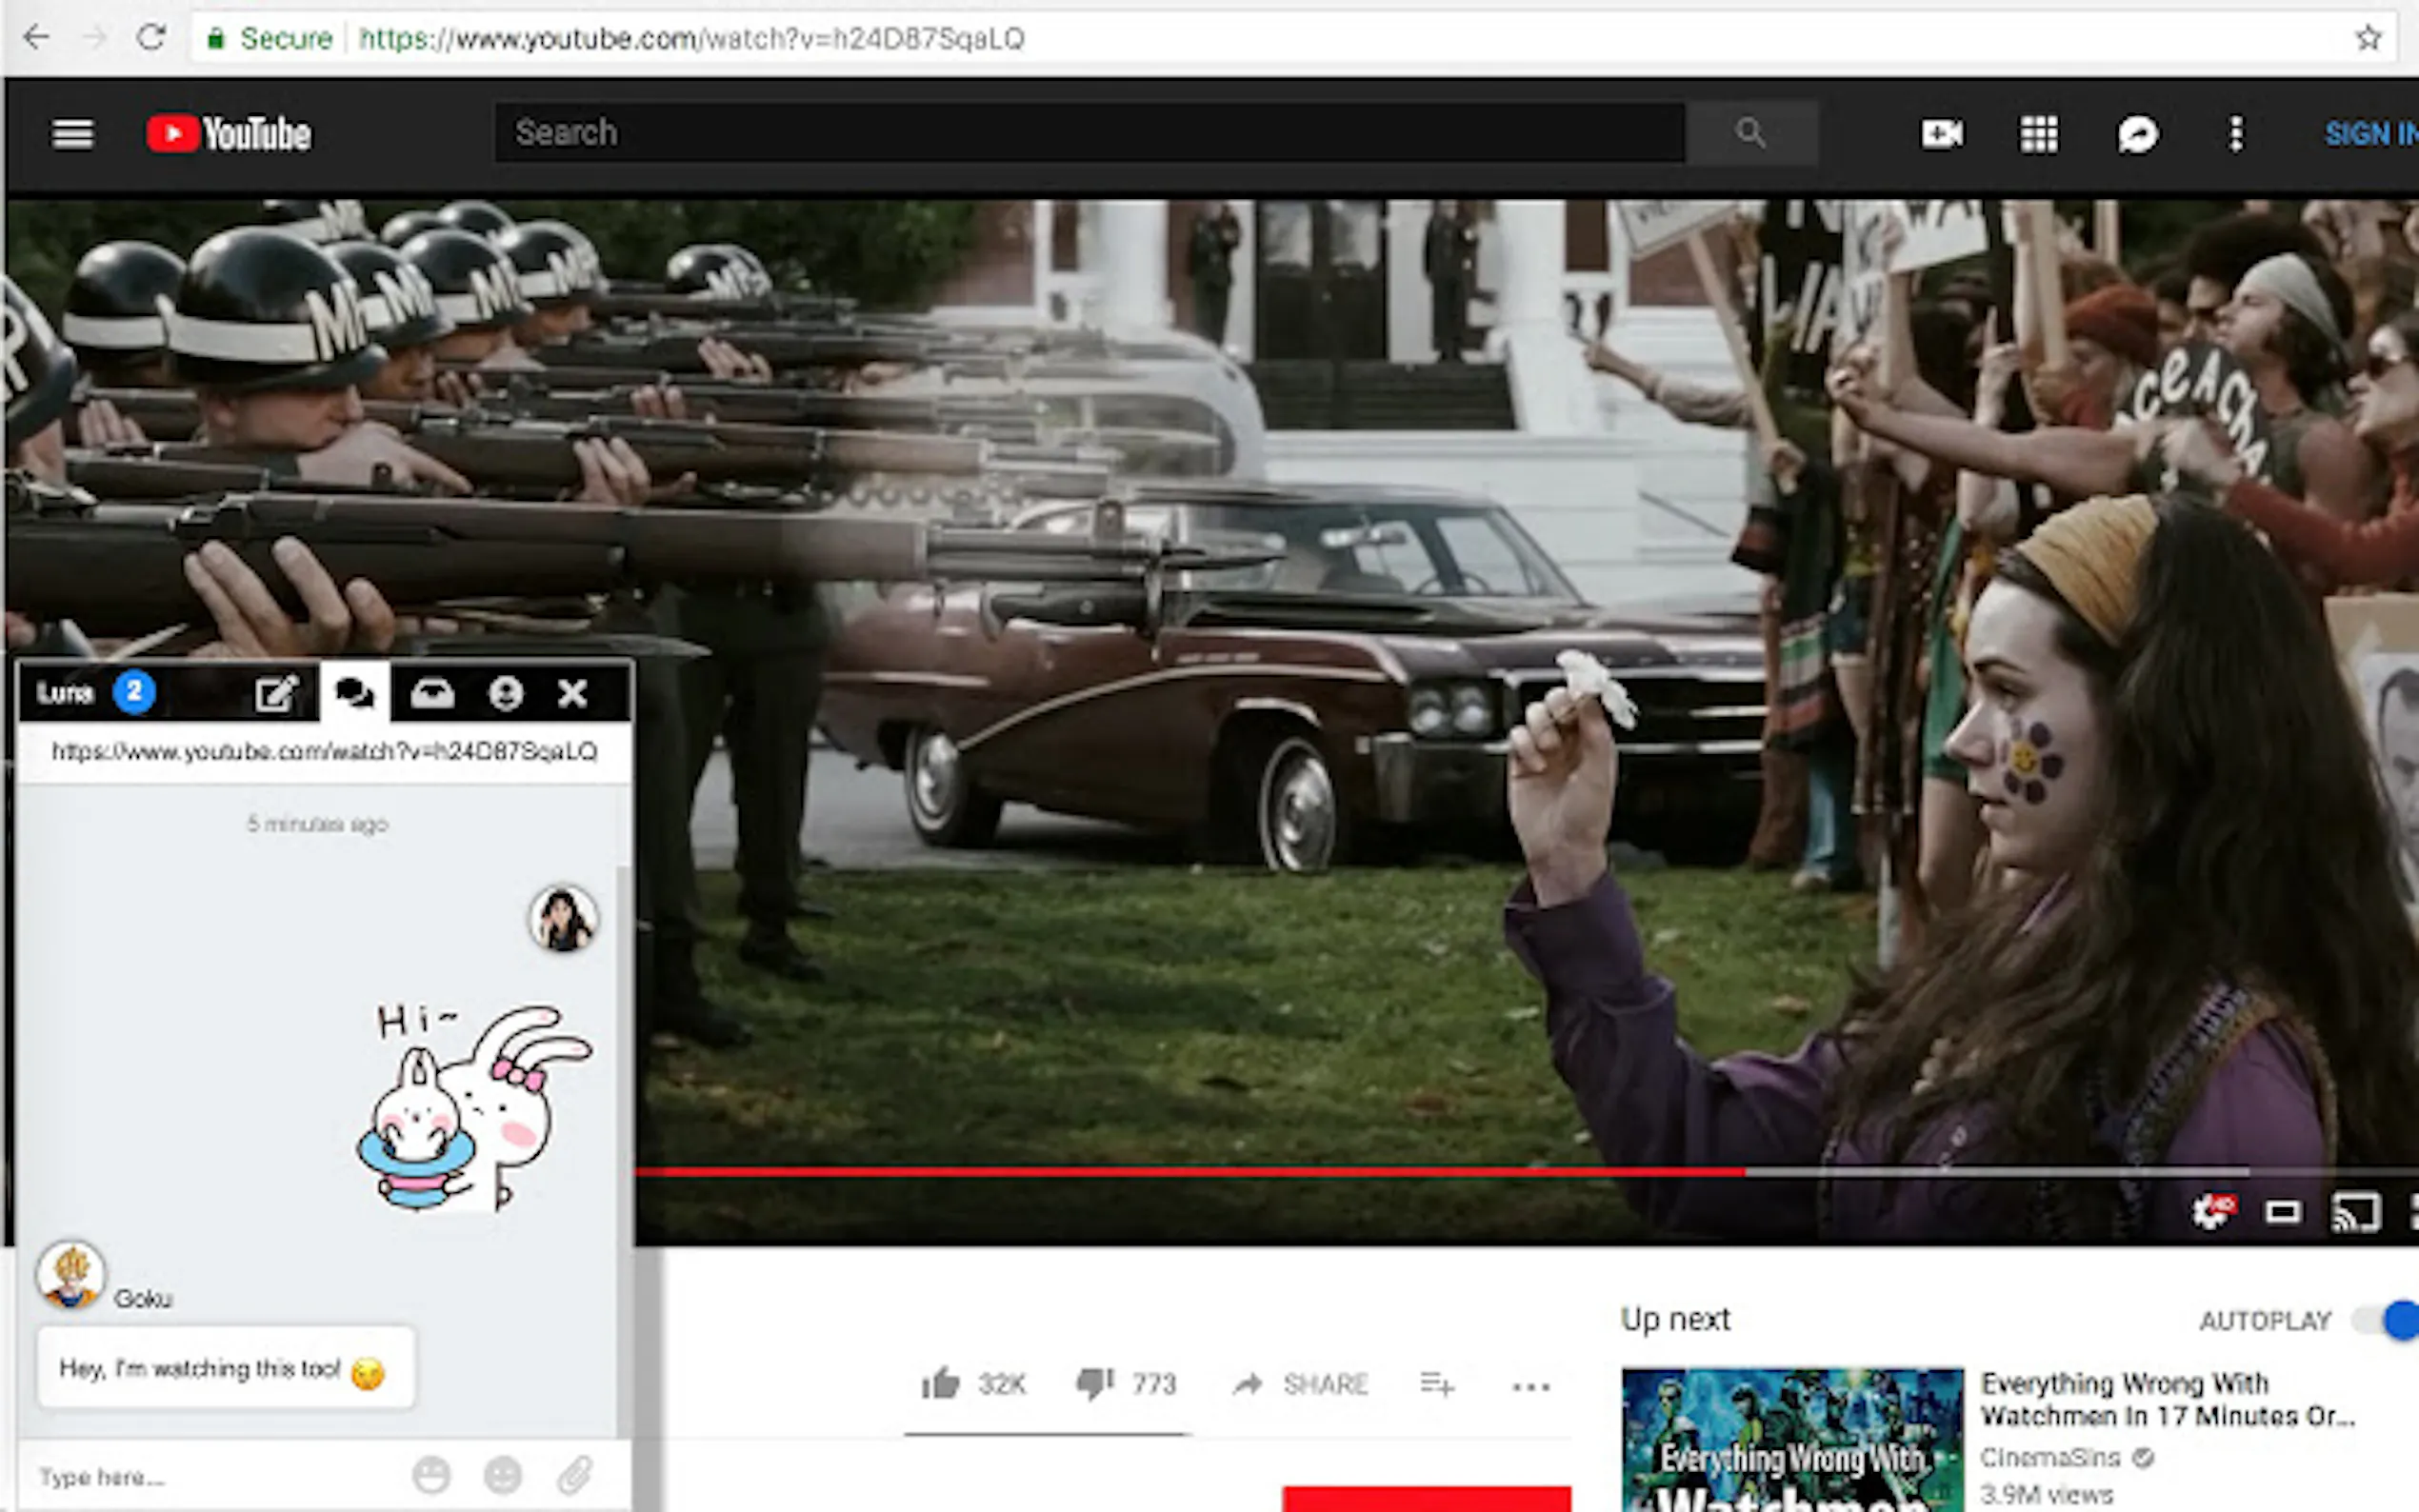Click the magnifier search button
This screenshot has width=2419, height=1512.
(1751, 132)
